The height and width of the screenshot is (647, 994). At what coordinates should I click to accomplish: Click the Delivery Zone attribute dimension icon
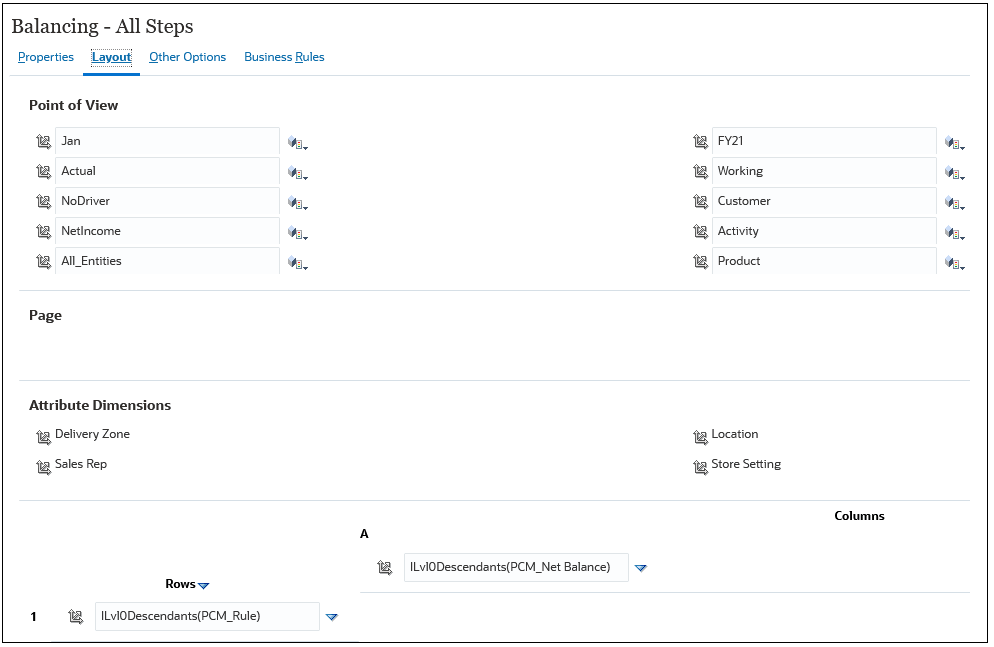point(44,437)
